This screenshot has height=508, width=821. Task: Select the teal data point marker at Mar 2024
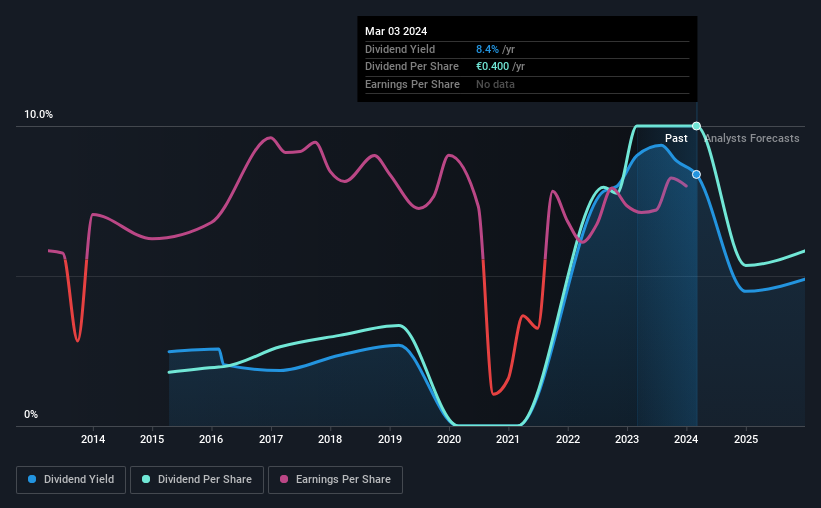coord(696,126)
